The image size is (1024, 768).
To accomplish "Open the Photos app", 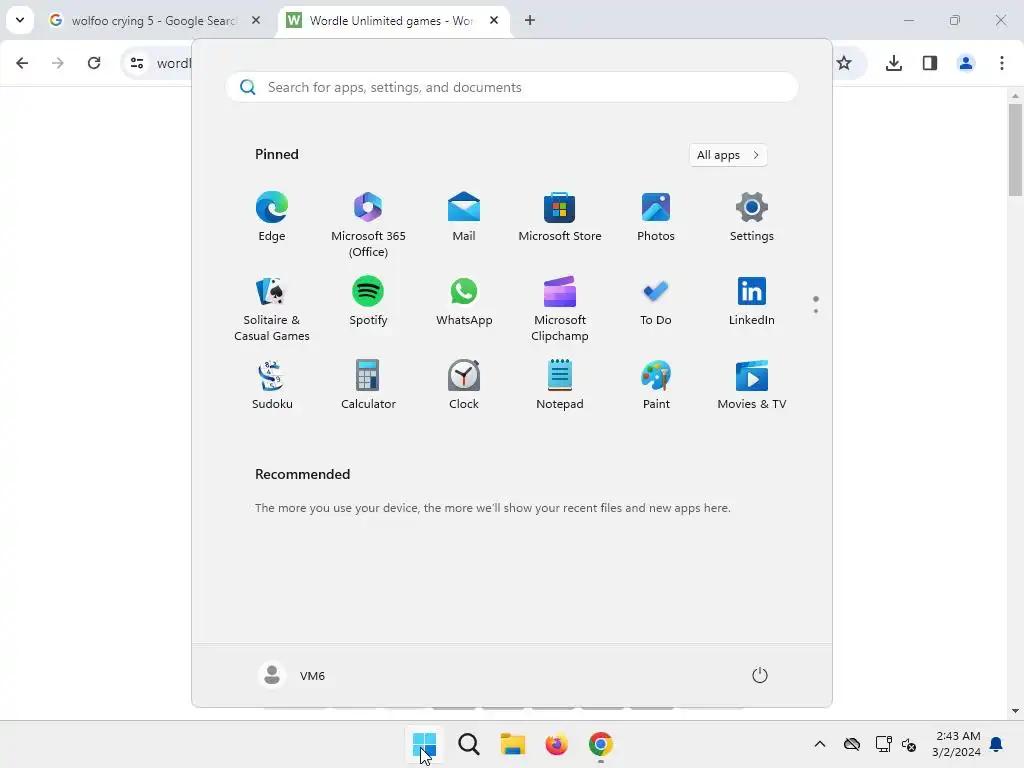I will [656, 217].
